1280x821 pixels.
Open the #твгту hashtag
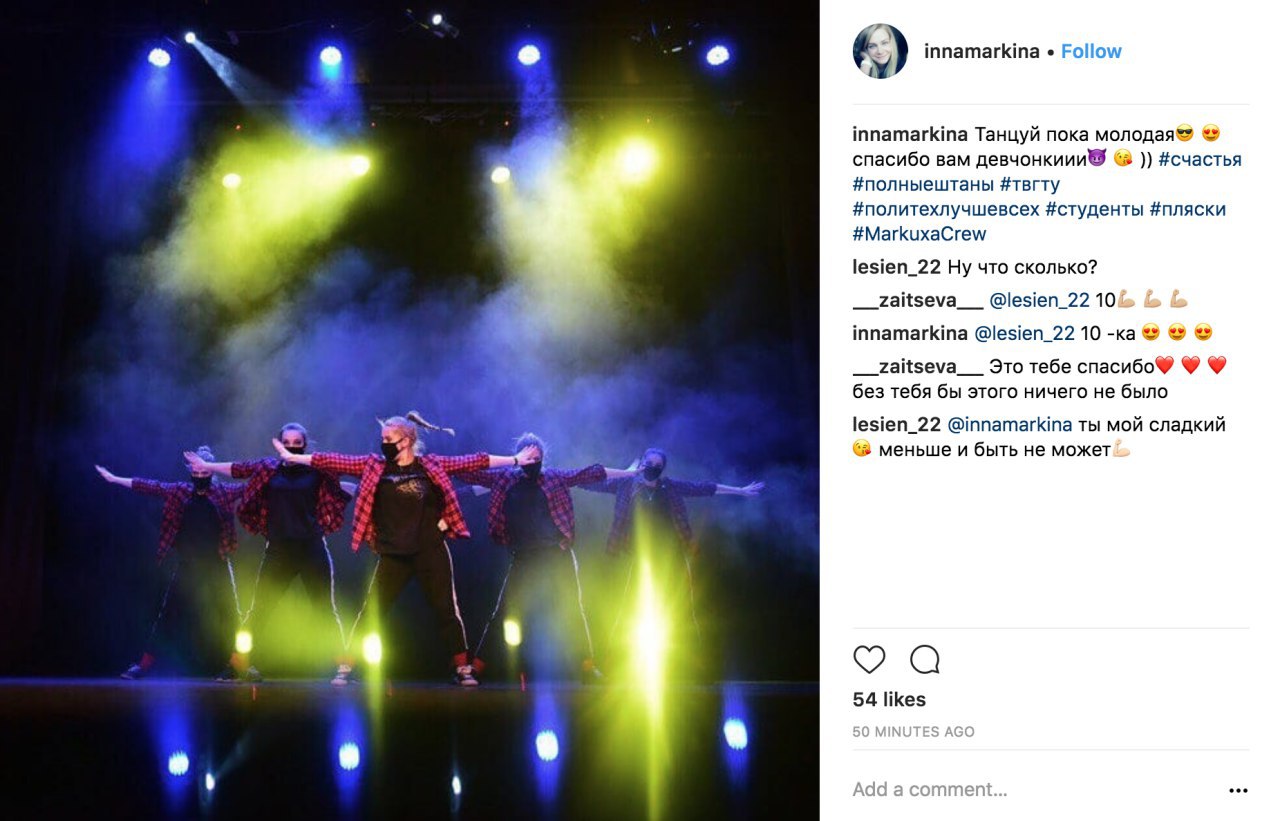point(1030,185)
